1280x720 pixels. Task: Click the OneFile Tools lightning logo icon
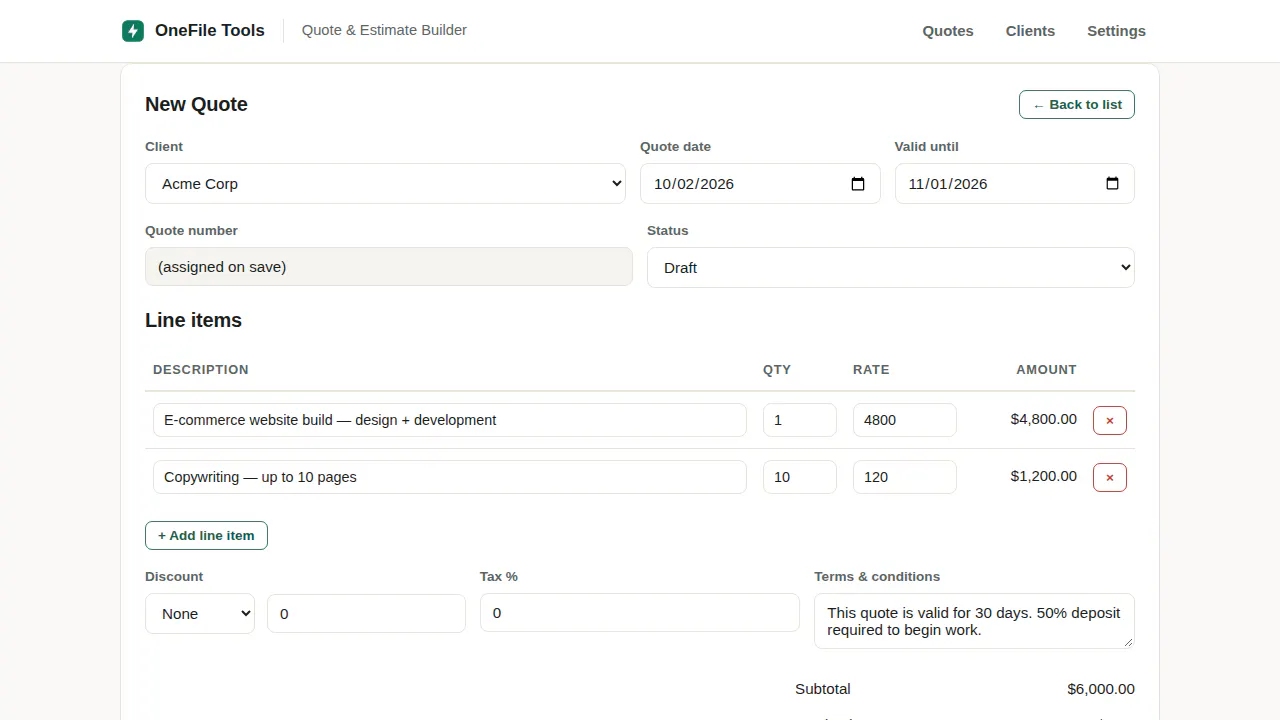click(133, 31)
